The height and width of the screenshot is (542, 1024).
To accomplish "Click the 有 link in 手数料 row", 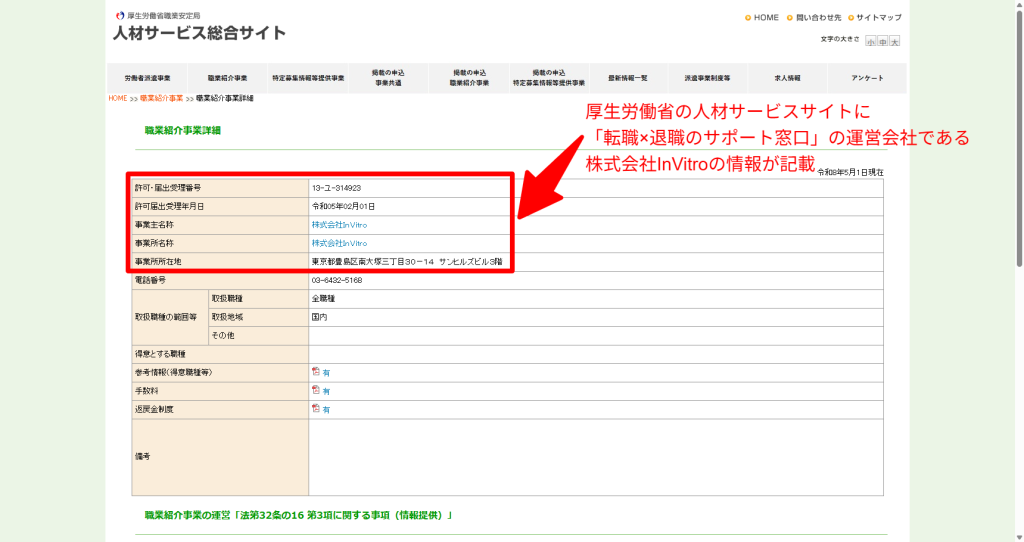I will point(327,391).
